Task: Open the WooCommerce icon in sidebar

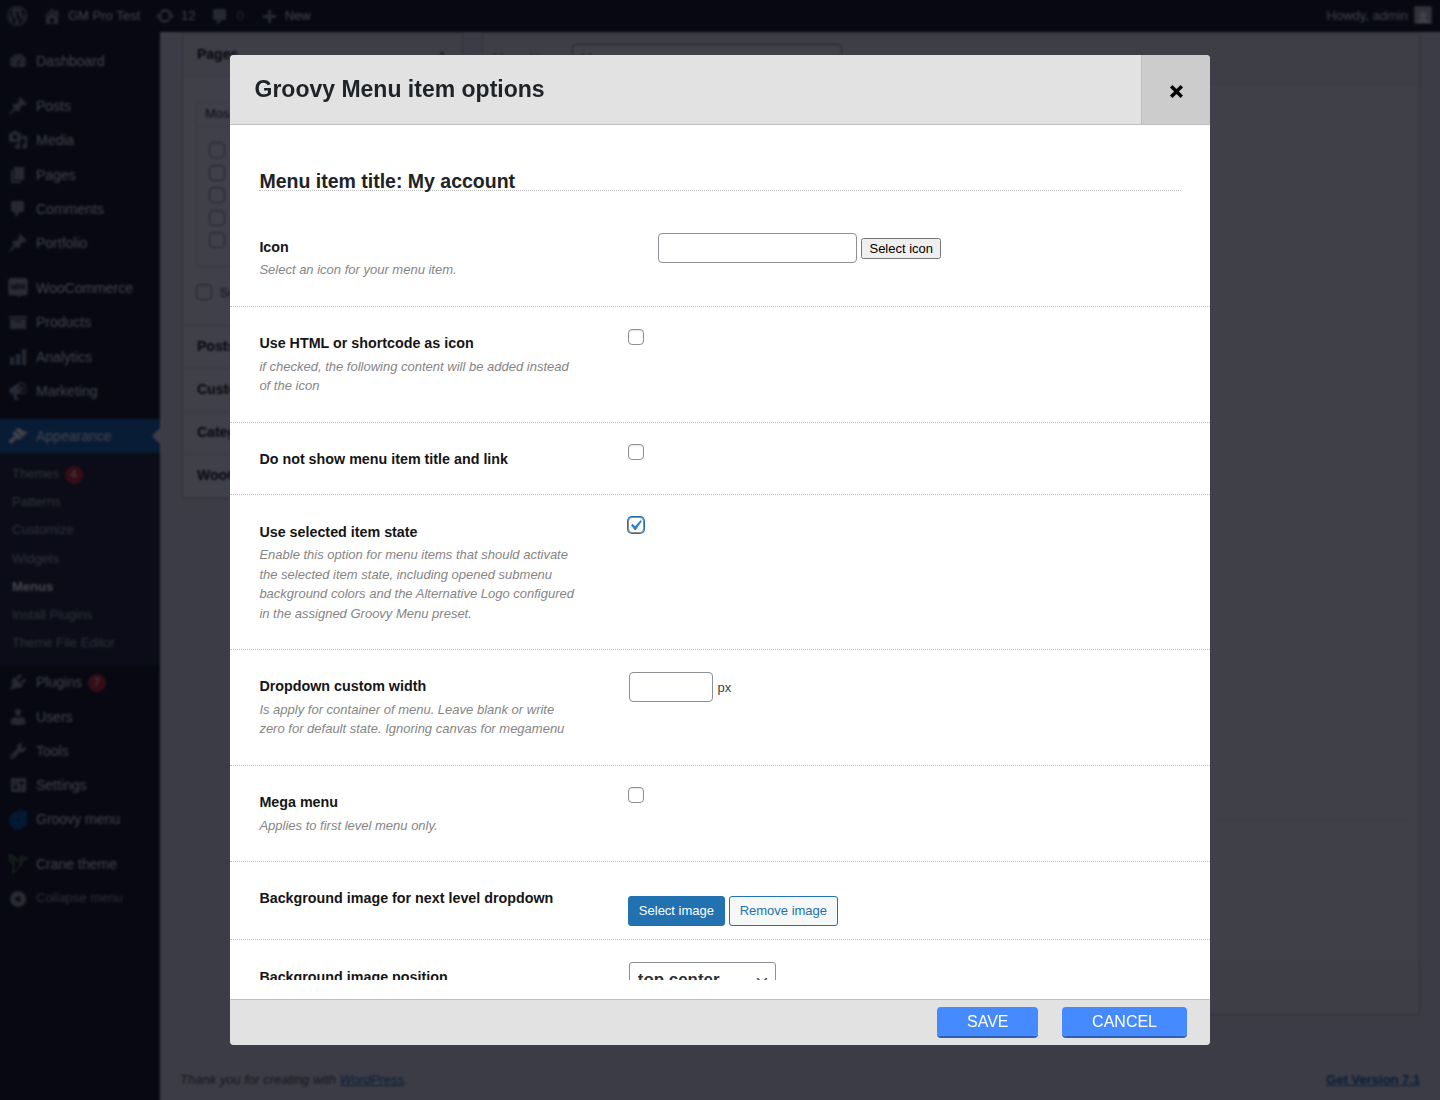Action: (x=18, y=288)
